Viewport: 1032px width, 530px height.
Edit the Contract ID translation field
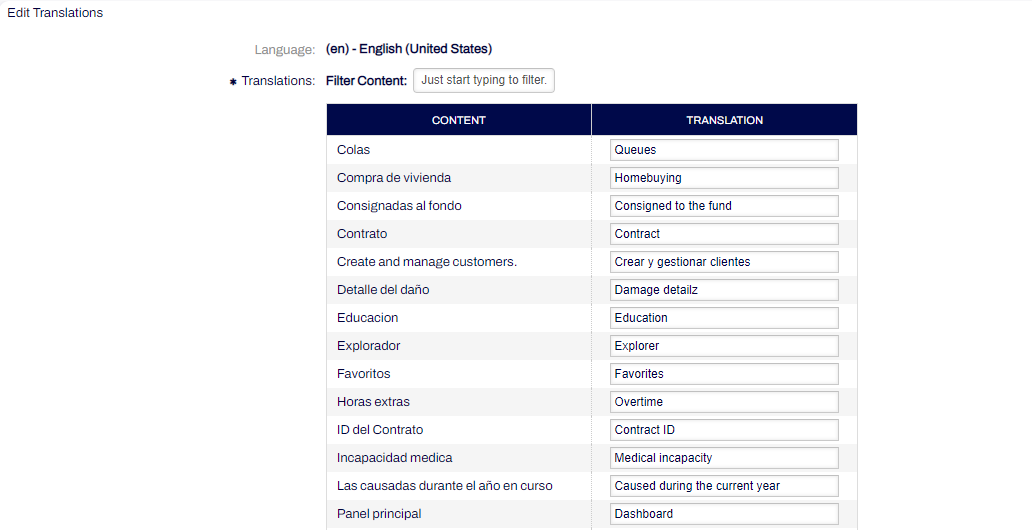point(724,430)
